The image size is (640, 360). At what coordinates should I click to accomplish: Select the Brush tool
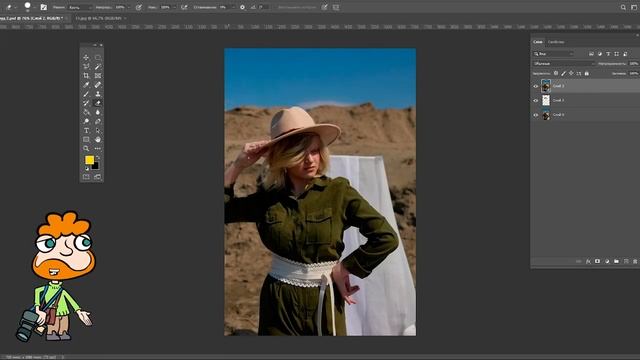(86, 94)
